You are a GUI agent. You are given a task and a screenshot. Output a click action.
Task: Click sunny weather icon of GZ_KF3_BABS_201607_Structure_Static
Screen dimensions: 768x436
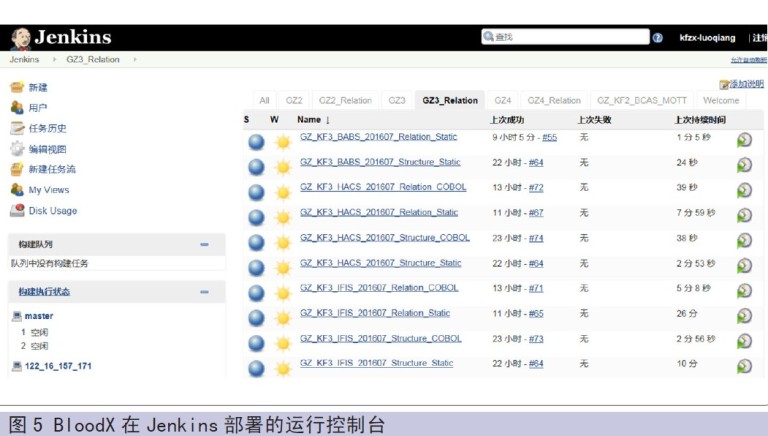(283, 168)
